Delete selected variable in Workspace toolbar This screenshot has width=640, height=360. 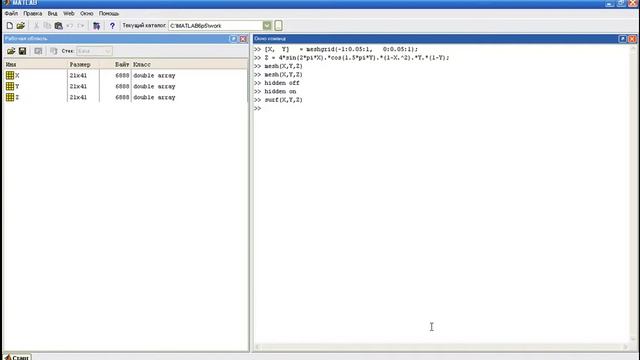53,51
